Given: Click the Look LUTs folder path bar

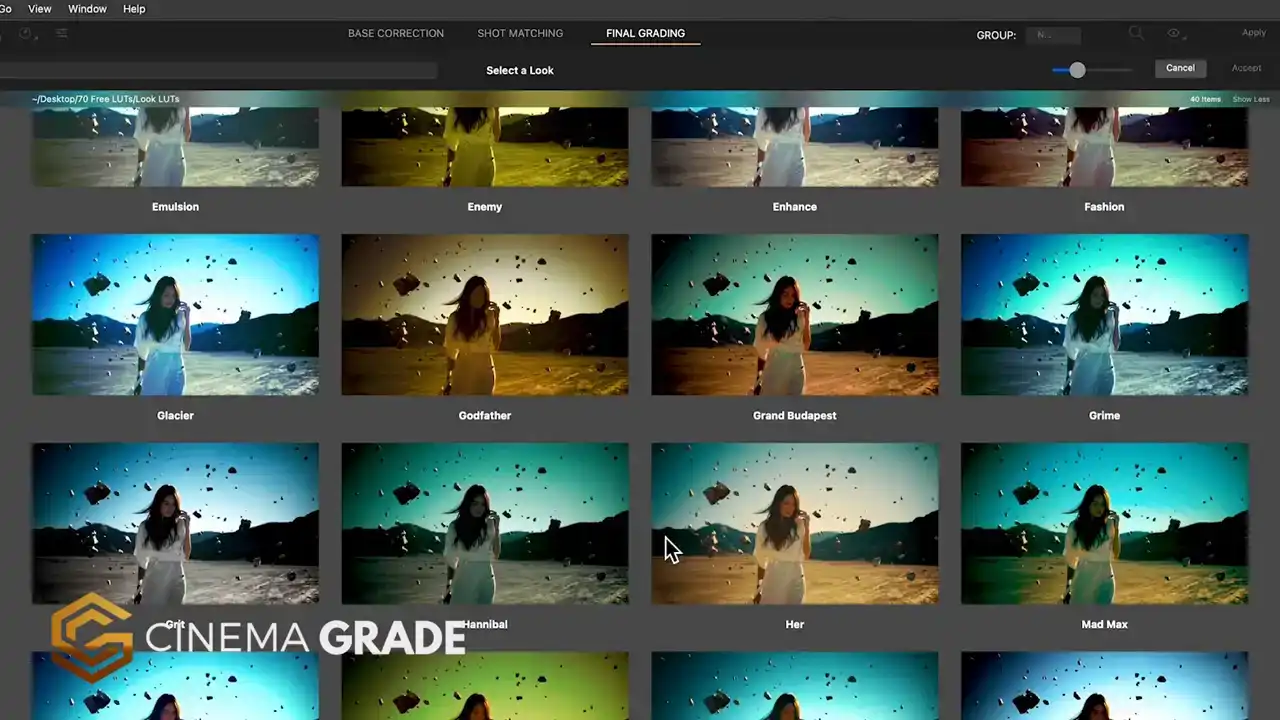Looking at the screenshot, I should pos(103,99).
